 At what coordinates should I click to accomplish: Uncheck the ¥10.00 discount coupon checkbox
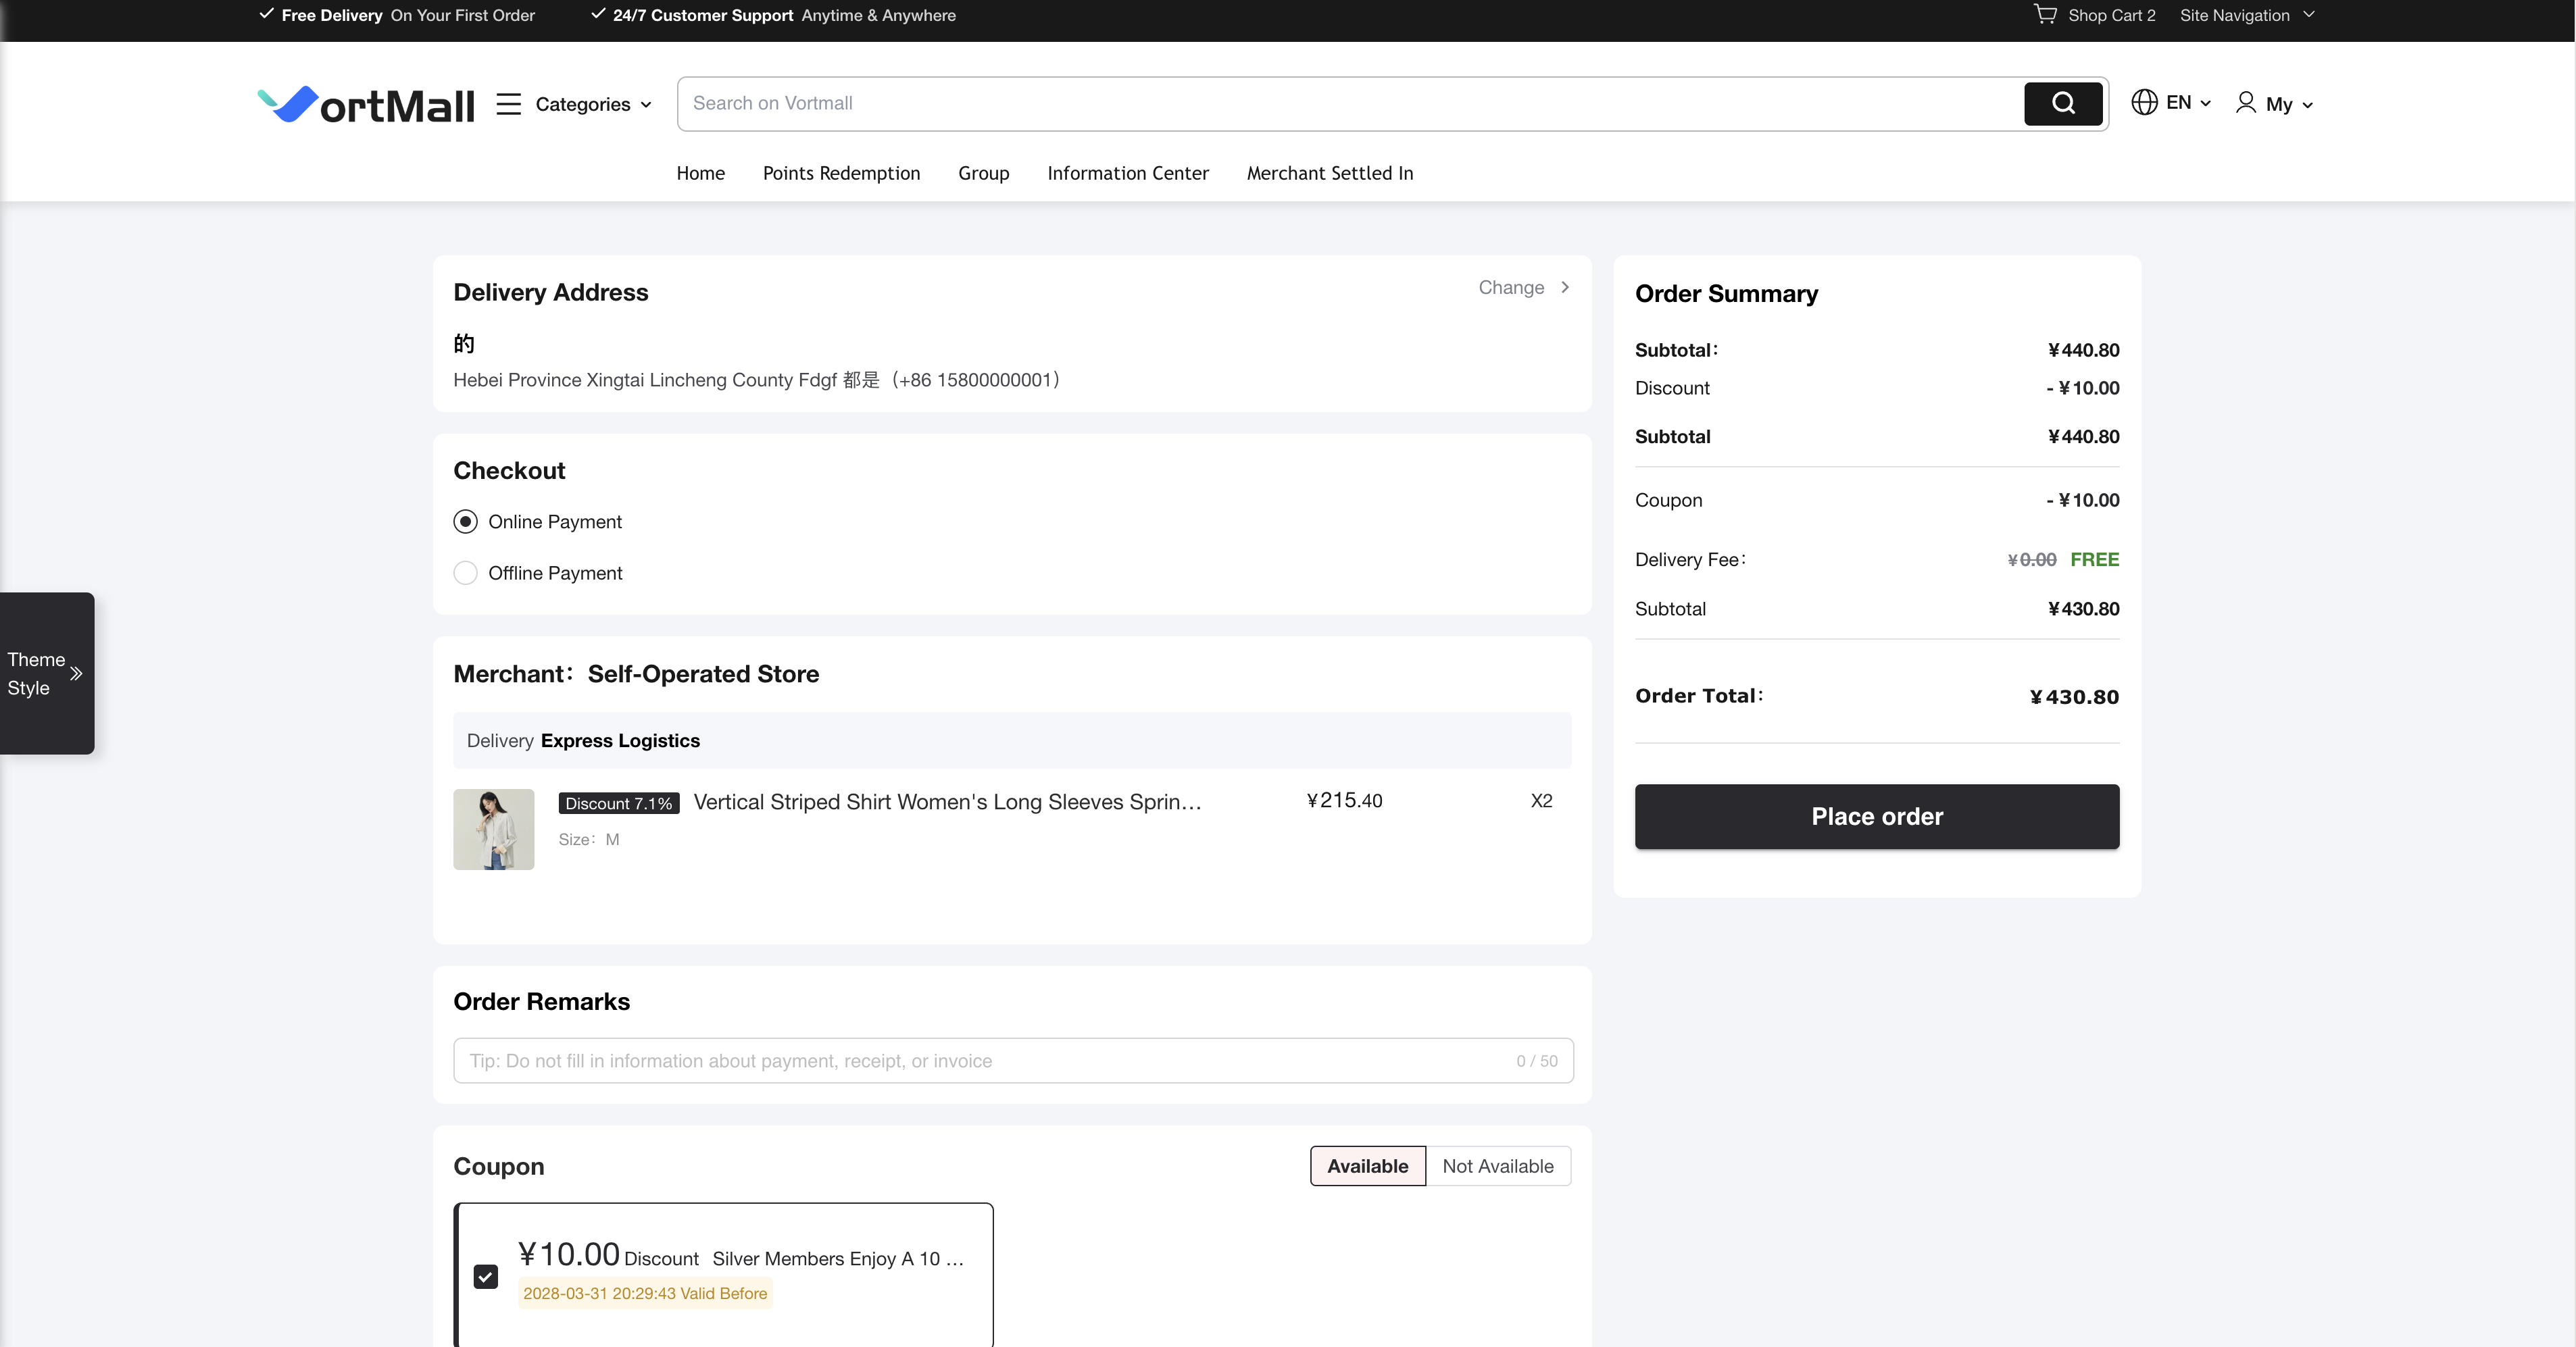tap(486, 1277)
